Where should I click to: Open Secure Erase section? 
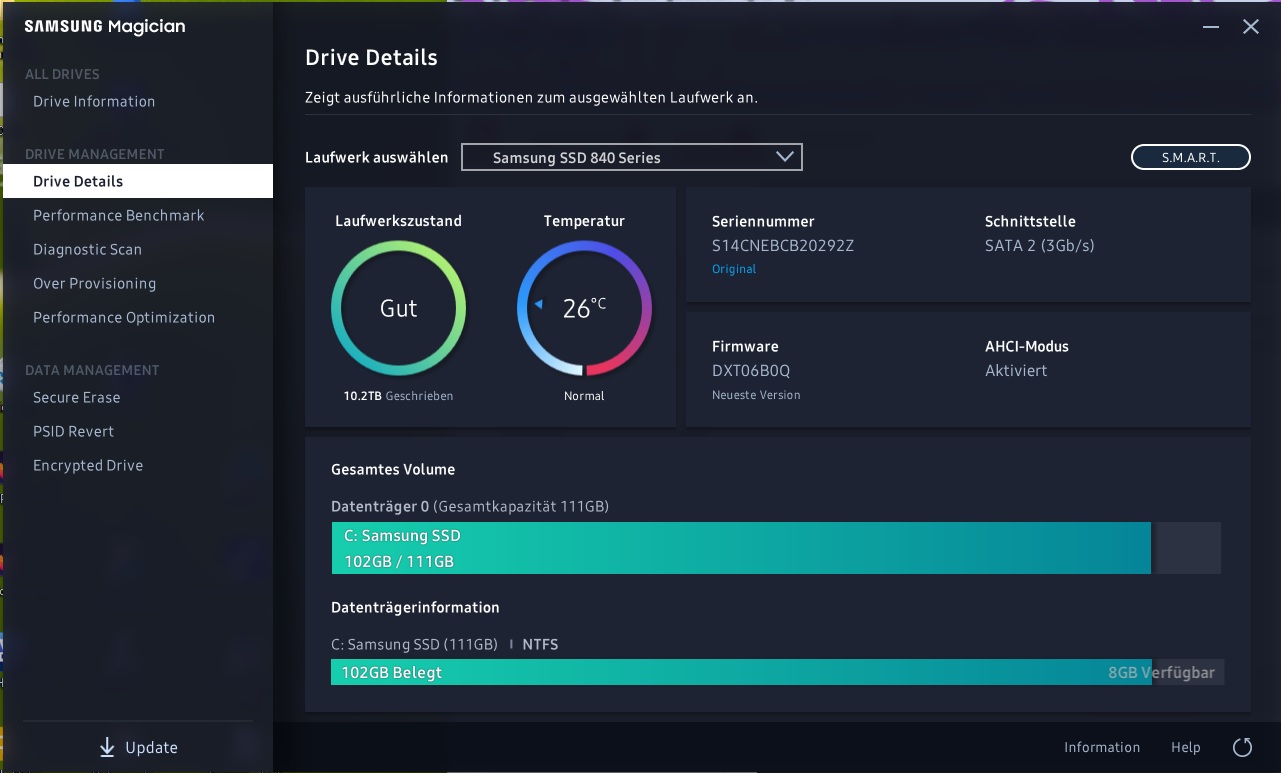click(76, 397)
